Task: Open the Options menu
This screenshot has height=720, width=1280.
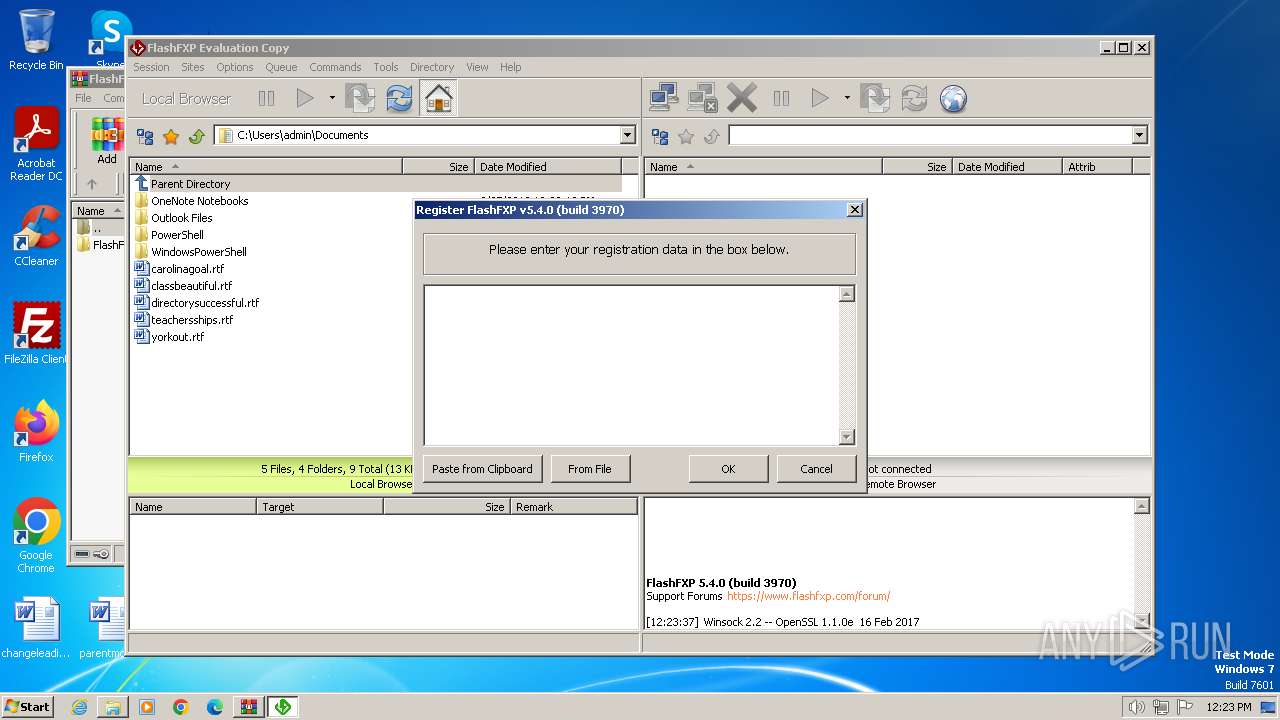Action: pyautogui.click(x=235, y=67)
